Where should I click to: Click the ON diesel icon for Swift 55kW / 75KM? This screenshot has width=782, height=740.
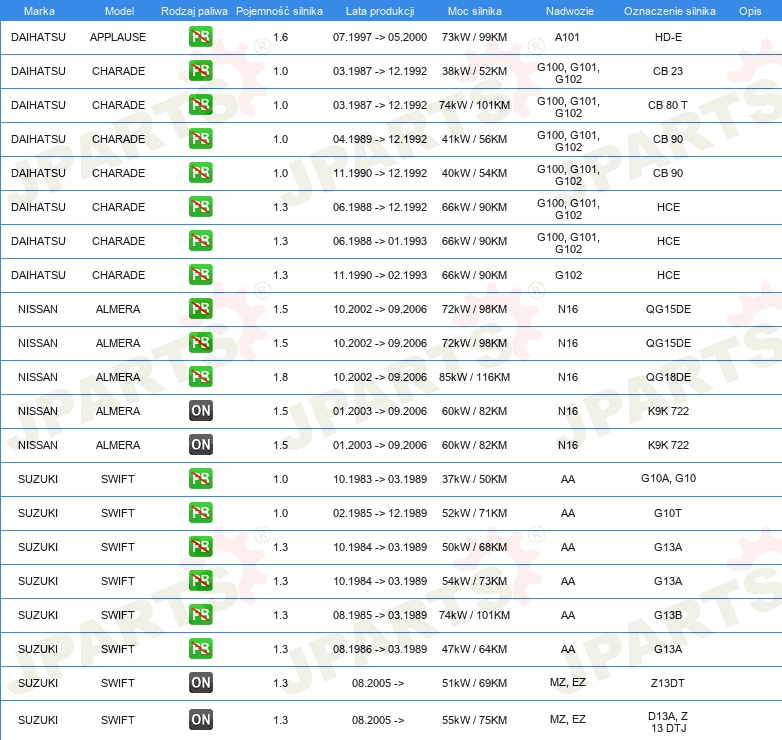point(200,719)
